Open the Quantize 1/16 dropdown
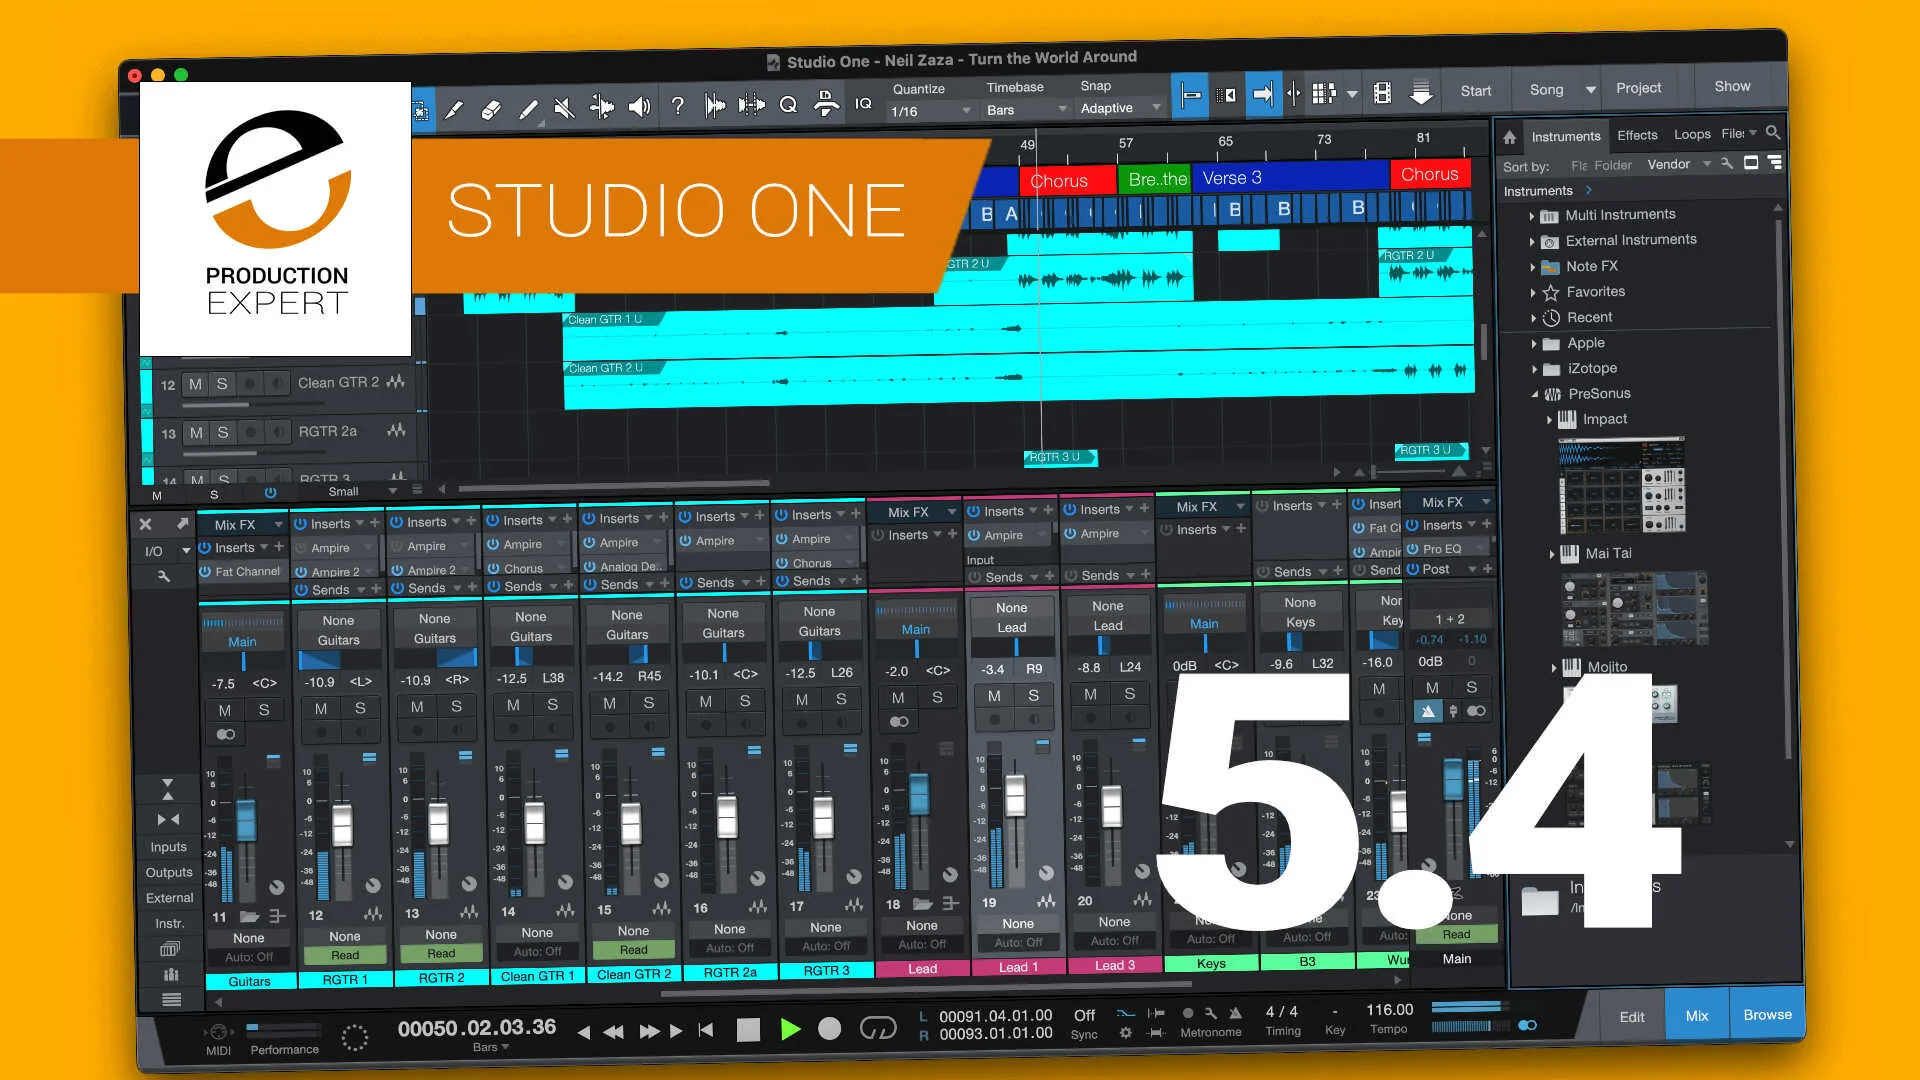This screenshot has width=1920, height=1080. coord(930,111)
